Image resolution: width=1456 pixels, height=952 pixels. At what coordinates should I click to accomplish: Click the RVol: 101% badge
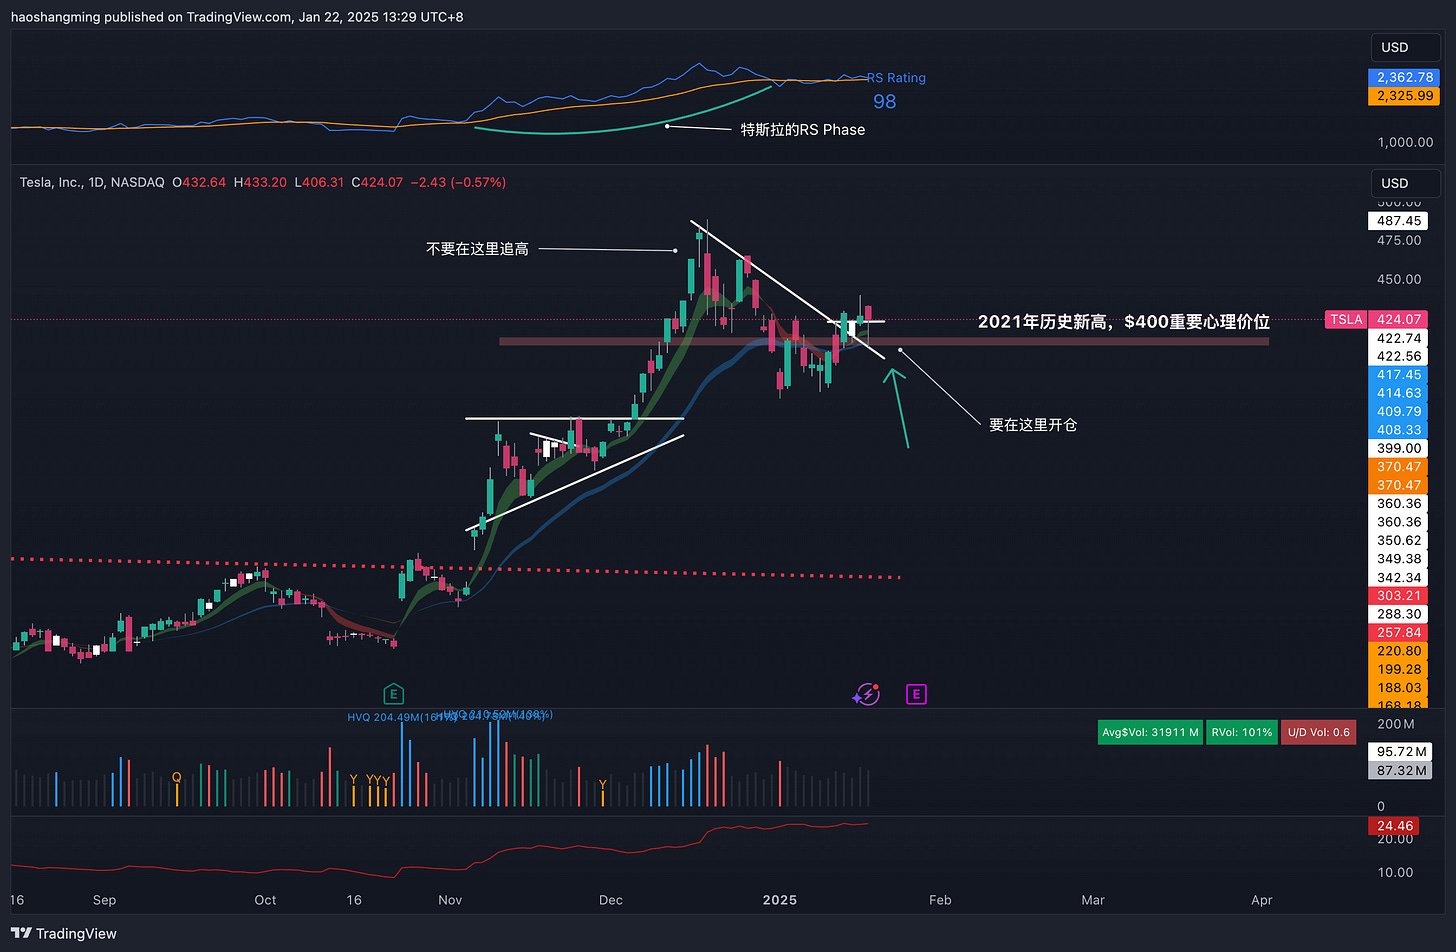(x=1241, y=732)
